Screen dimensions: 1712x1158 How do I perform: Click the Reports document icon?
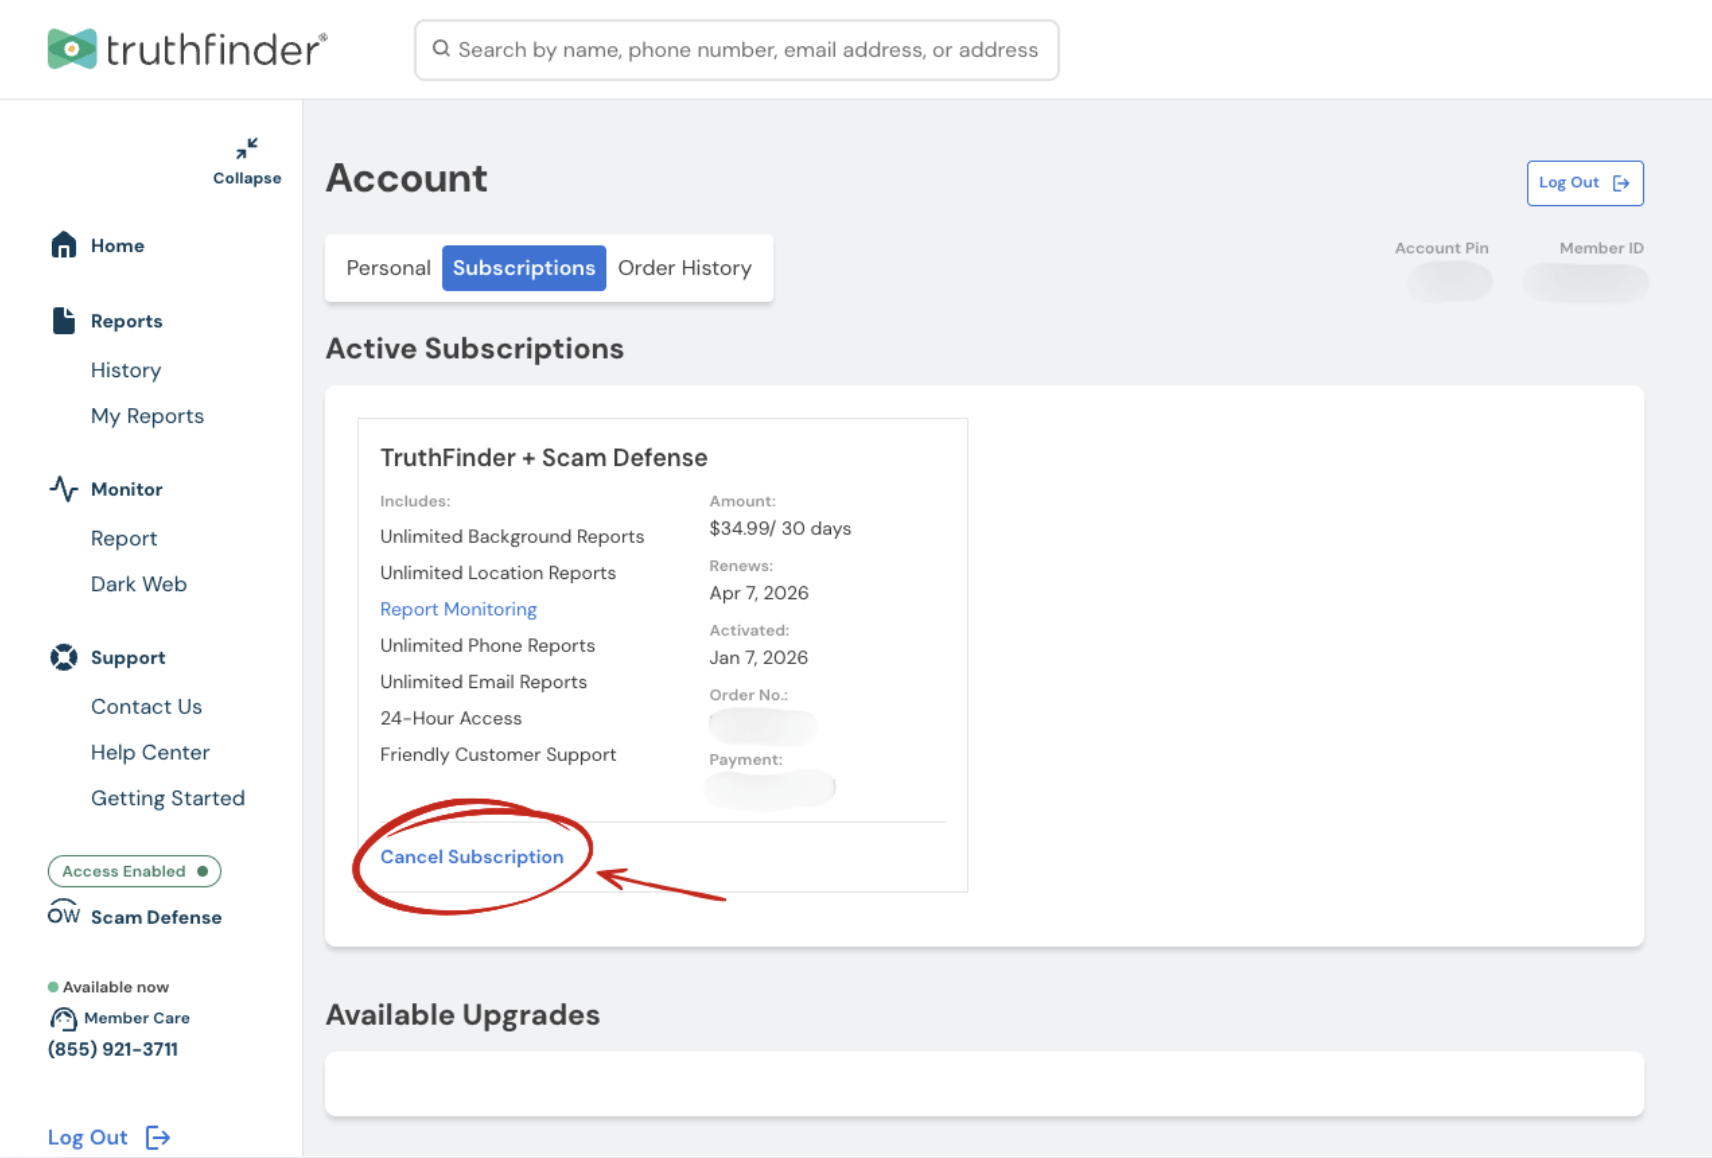pyautogui.click(x=64, y=321)
